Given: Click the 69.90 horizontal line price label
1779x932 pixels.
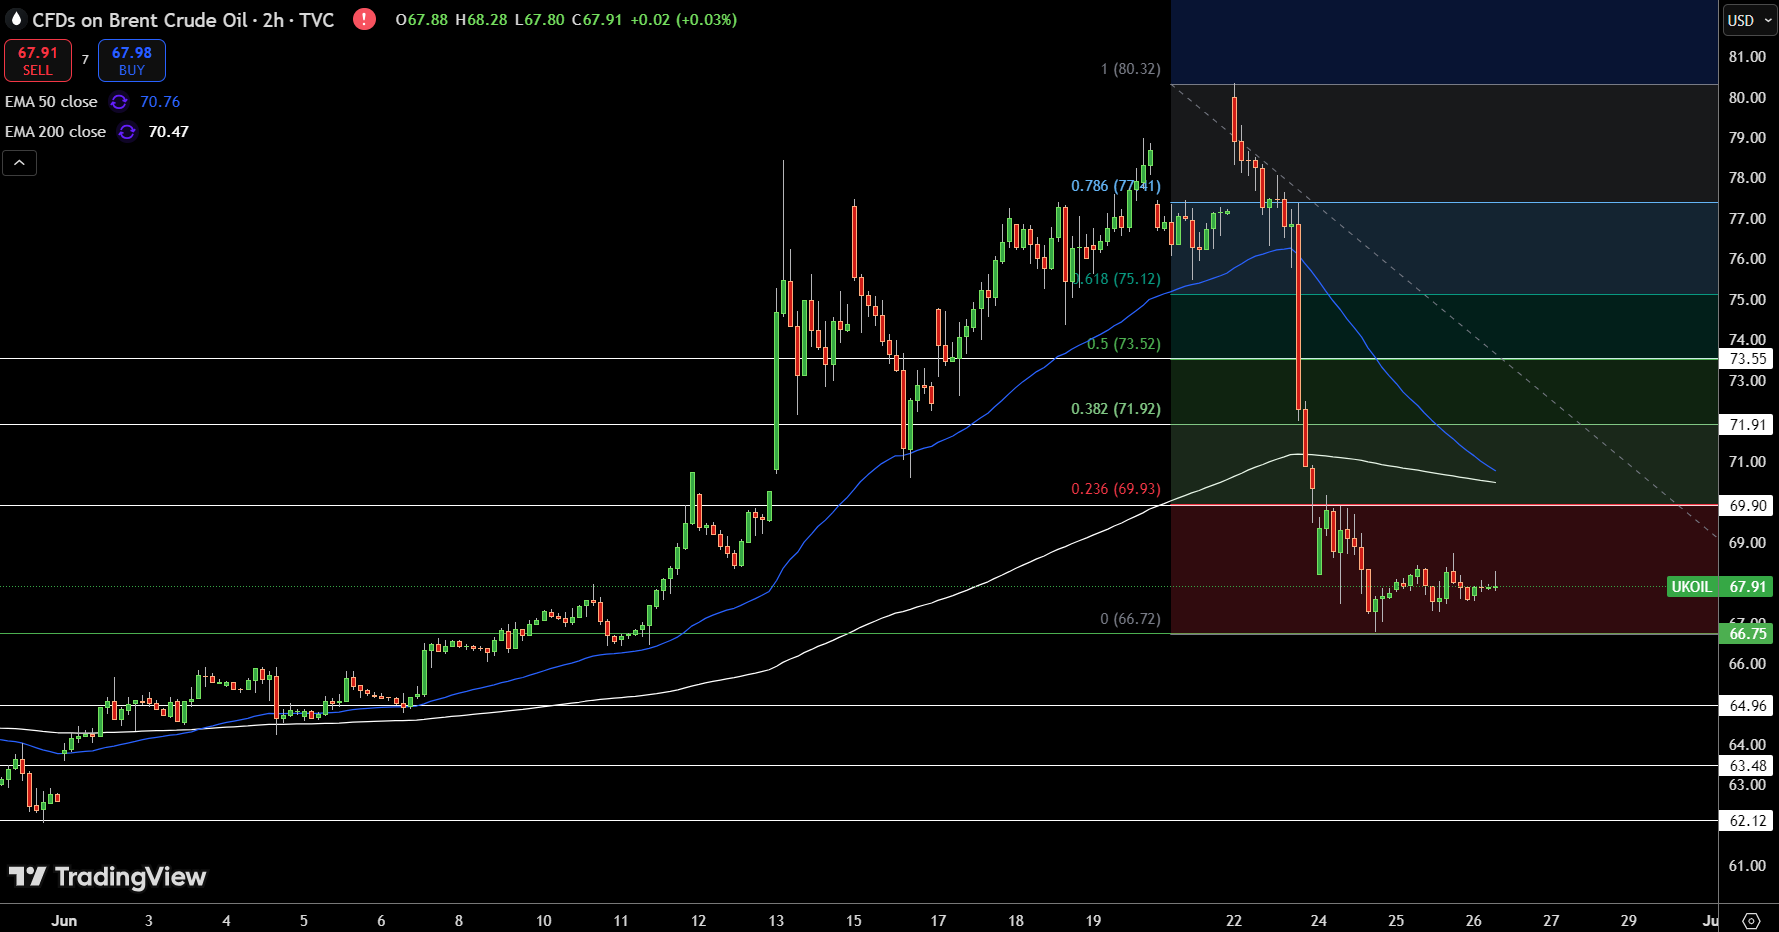Looking at the screenshot, I should [1746, 506].
